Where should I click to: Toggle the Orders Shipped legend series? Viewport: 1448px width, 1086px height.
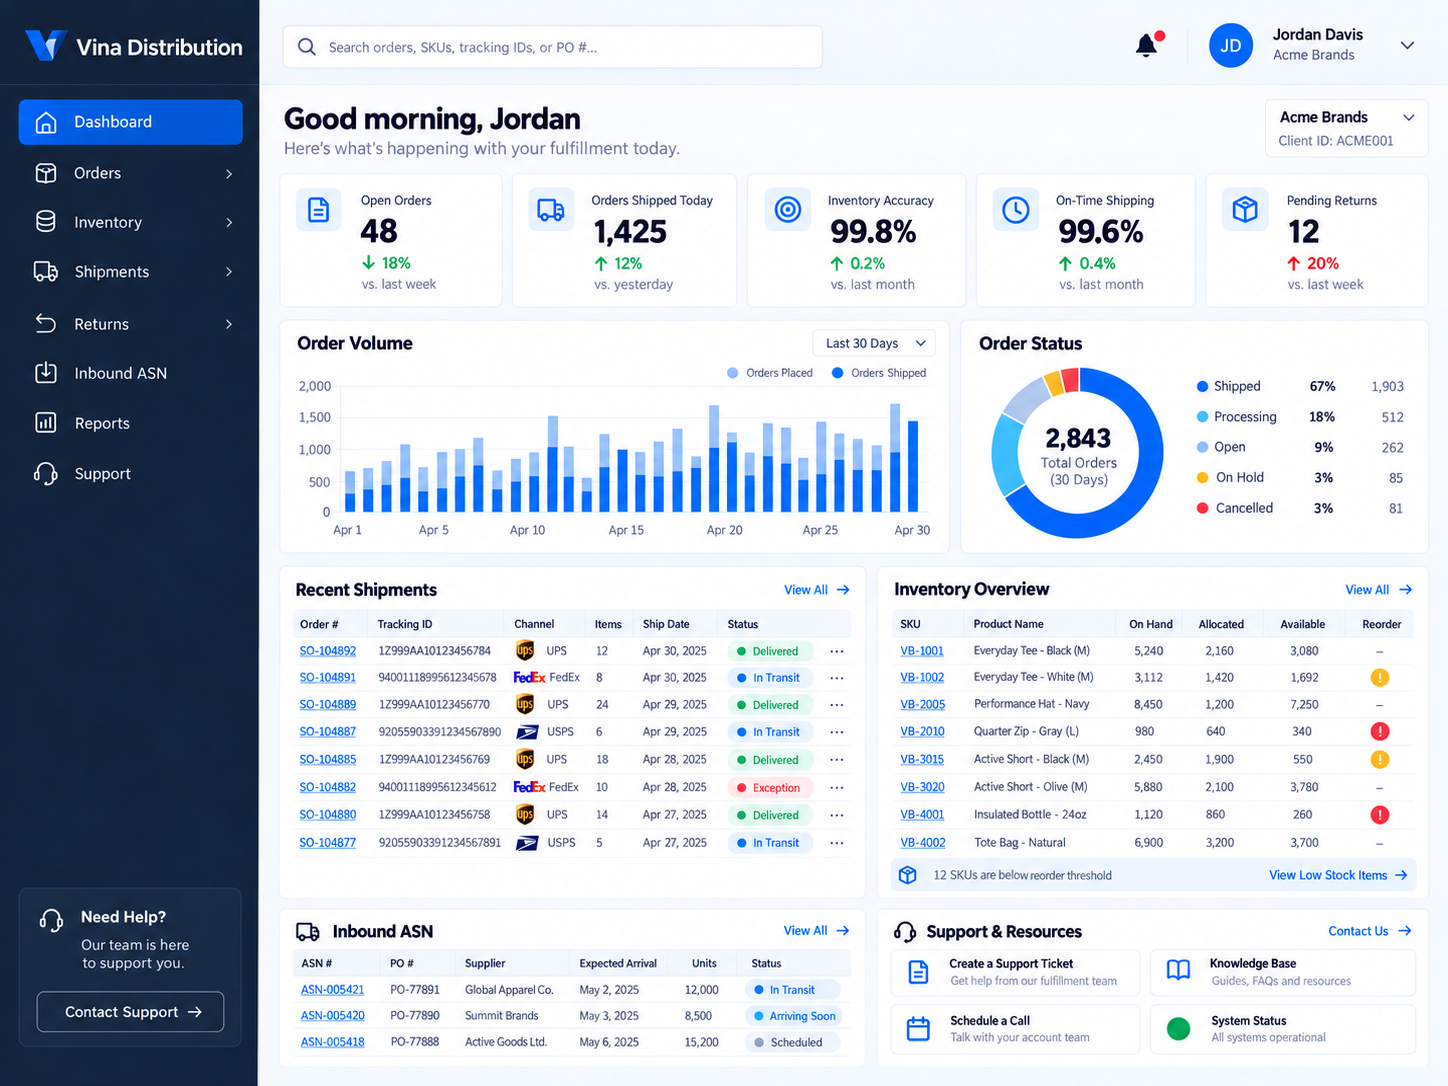click(x=878, y=373)
